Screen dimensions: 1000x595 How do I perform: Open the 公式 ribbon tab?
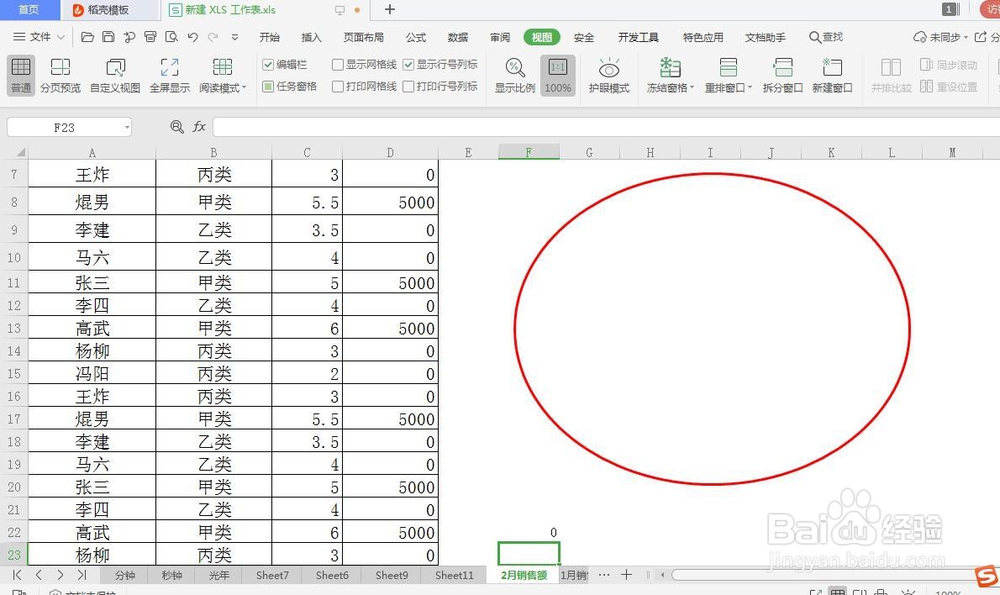tap(416, 37)
